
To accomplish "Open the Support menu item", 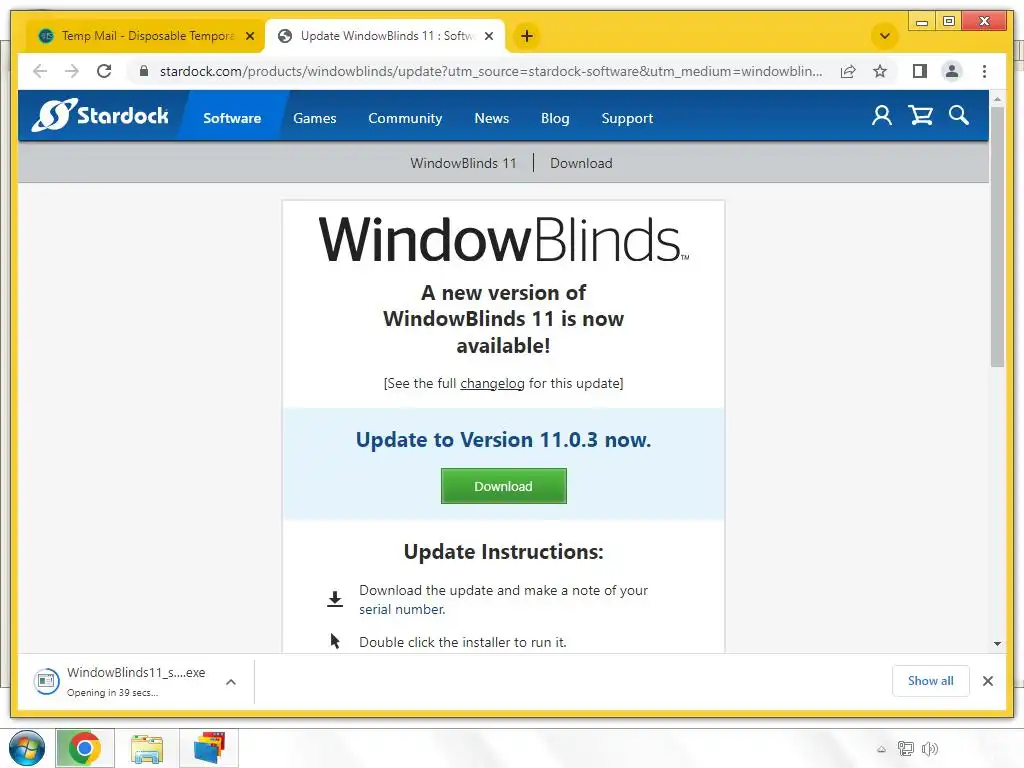I will tap(627, 118).
